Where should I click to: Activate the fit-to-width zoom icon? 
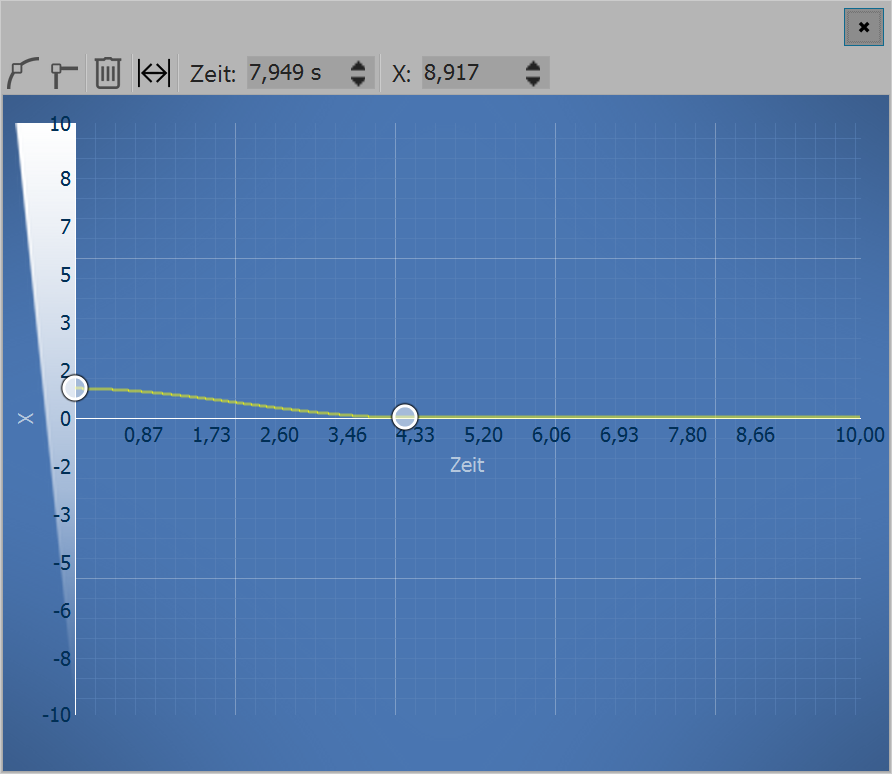point(153,72)
